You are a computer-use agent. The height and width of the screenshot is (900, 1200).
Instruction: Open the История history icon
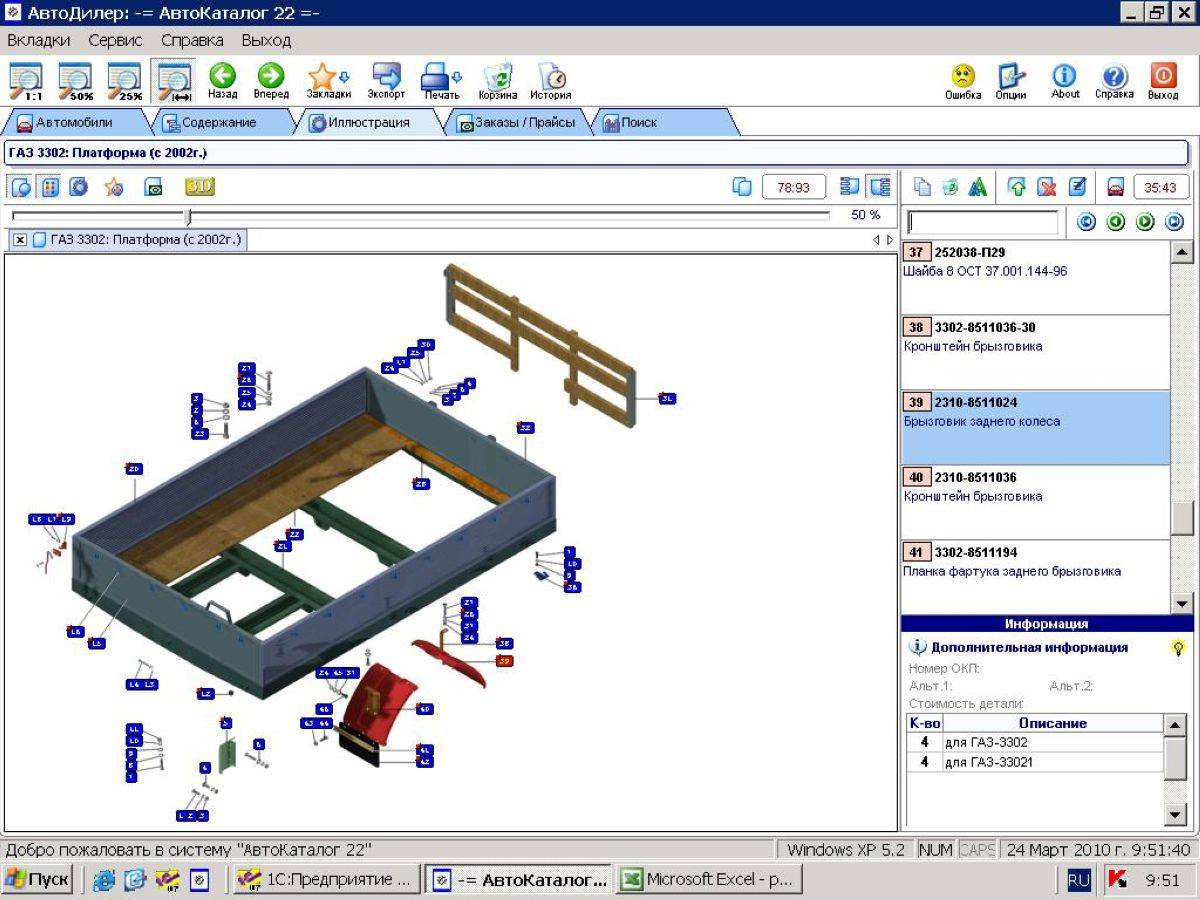[x=551, y=77]
